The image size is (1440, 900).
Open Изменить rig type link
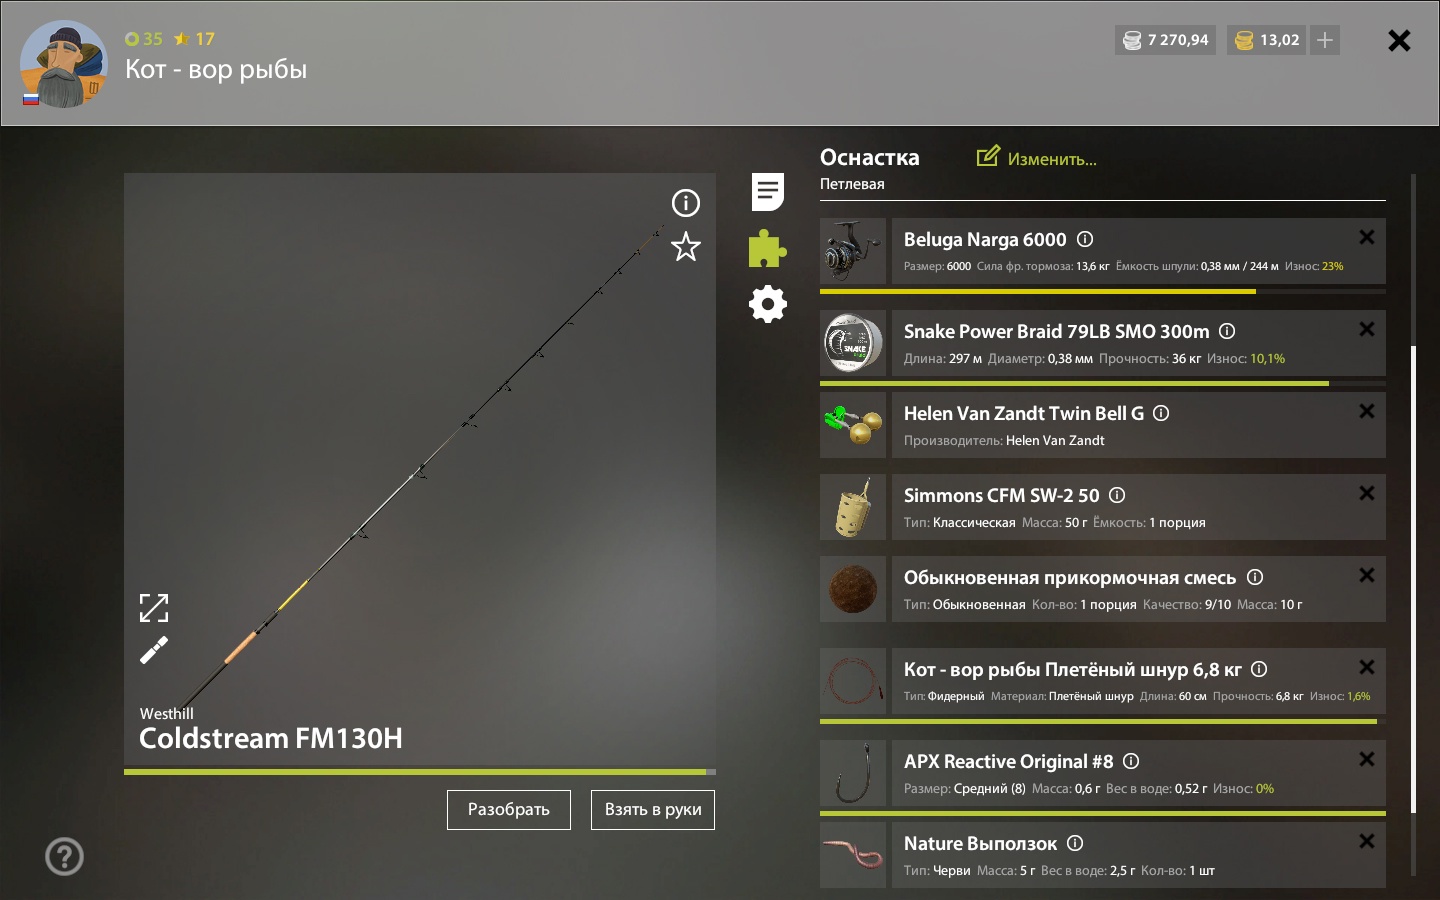pyautogui.click(x=1037, y=158)
